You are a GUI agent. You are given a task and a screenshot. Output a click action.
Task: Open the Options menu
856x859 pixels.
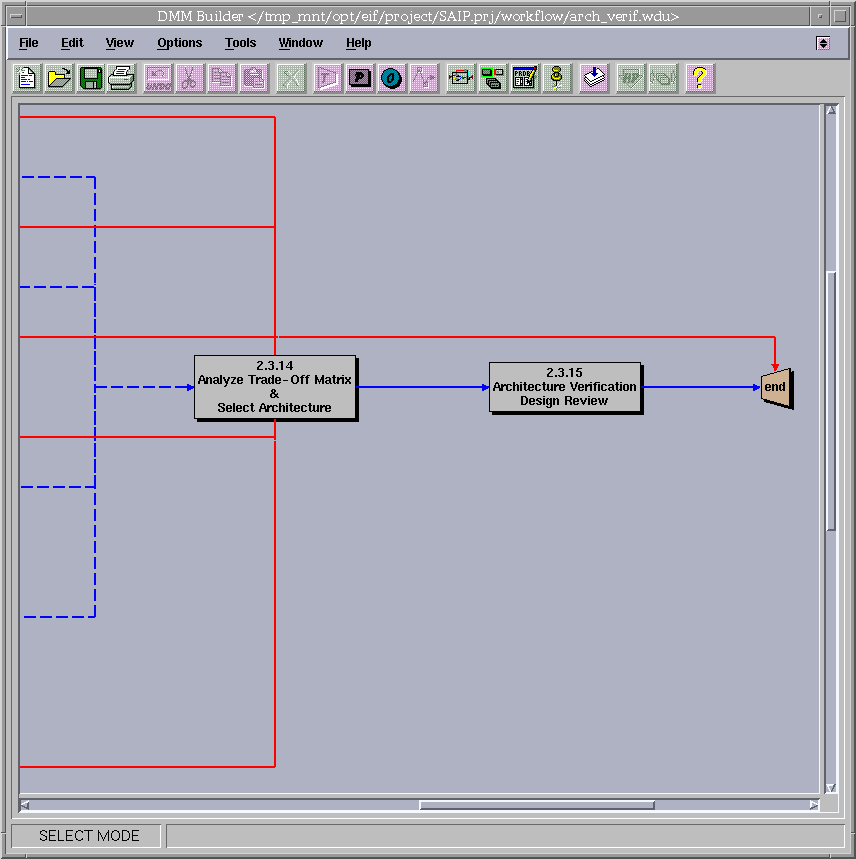point(179,43)
